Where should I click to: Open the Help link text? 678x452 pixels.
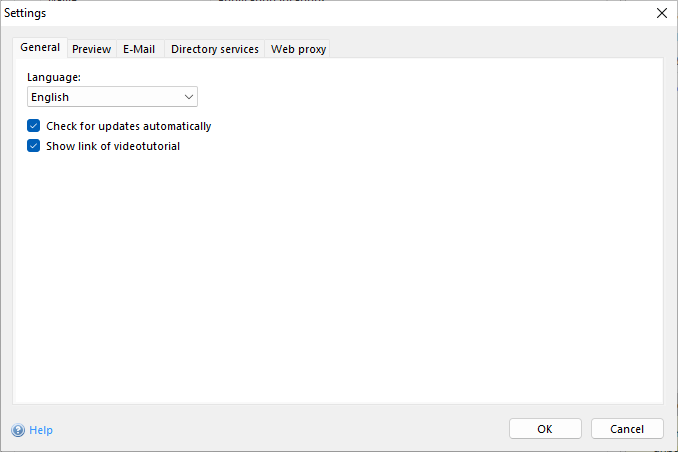[41, 430]
